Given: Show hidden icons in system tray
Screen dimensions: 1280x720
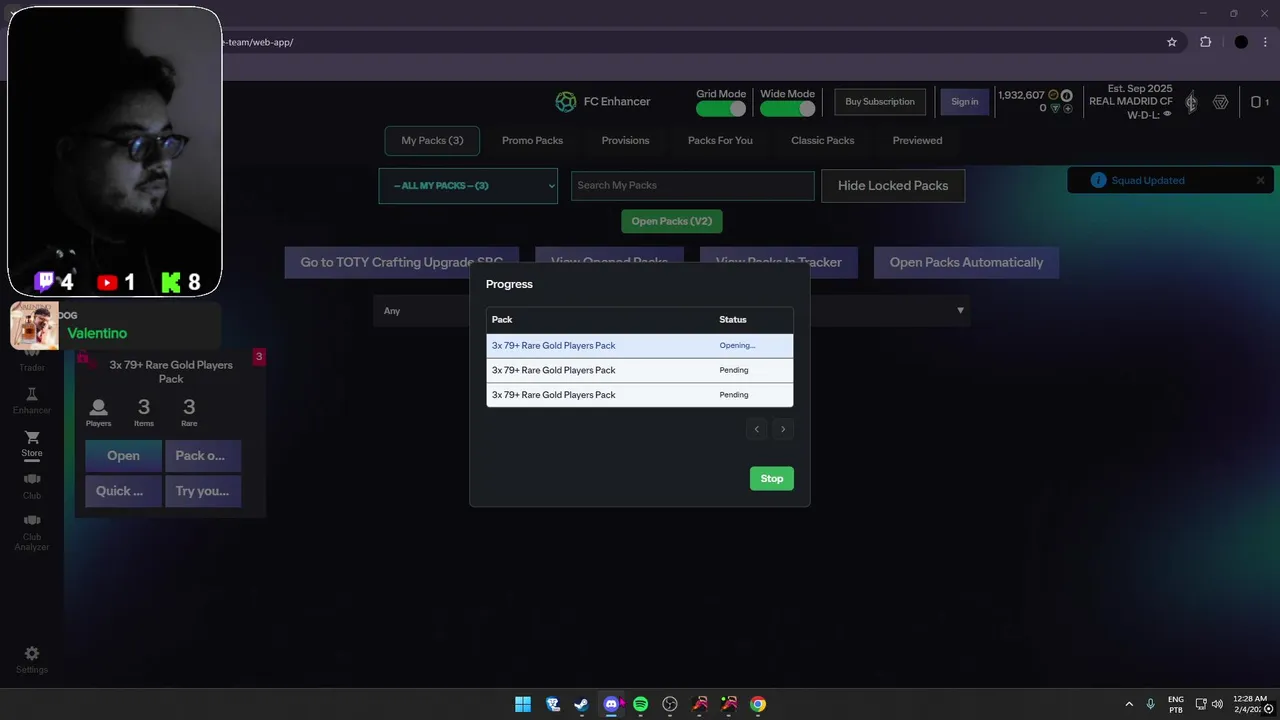Looking at the screenshot, I should [1129, 704].
